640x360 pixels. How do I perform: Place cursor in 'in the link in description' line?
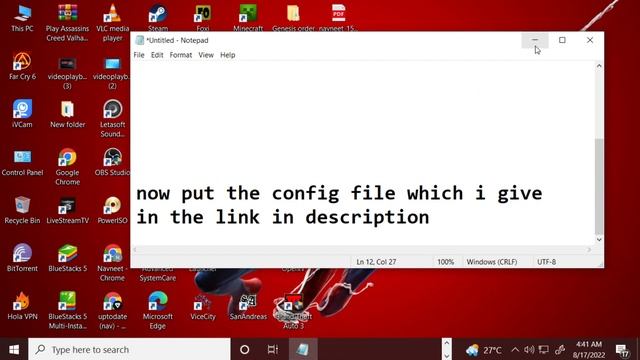[282, 217]
